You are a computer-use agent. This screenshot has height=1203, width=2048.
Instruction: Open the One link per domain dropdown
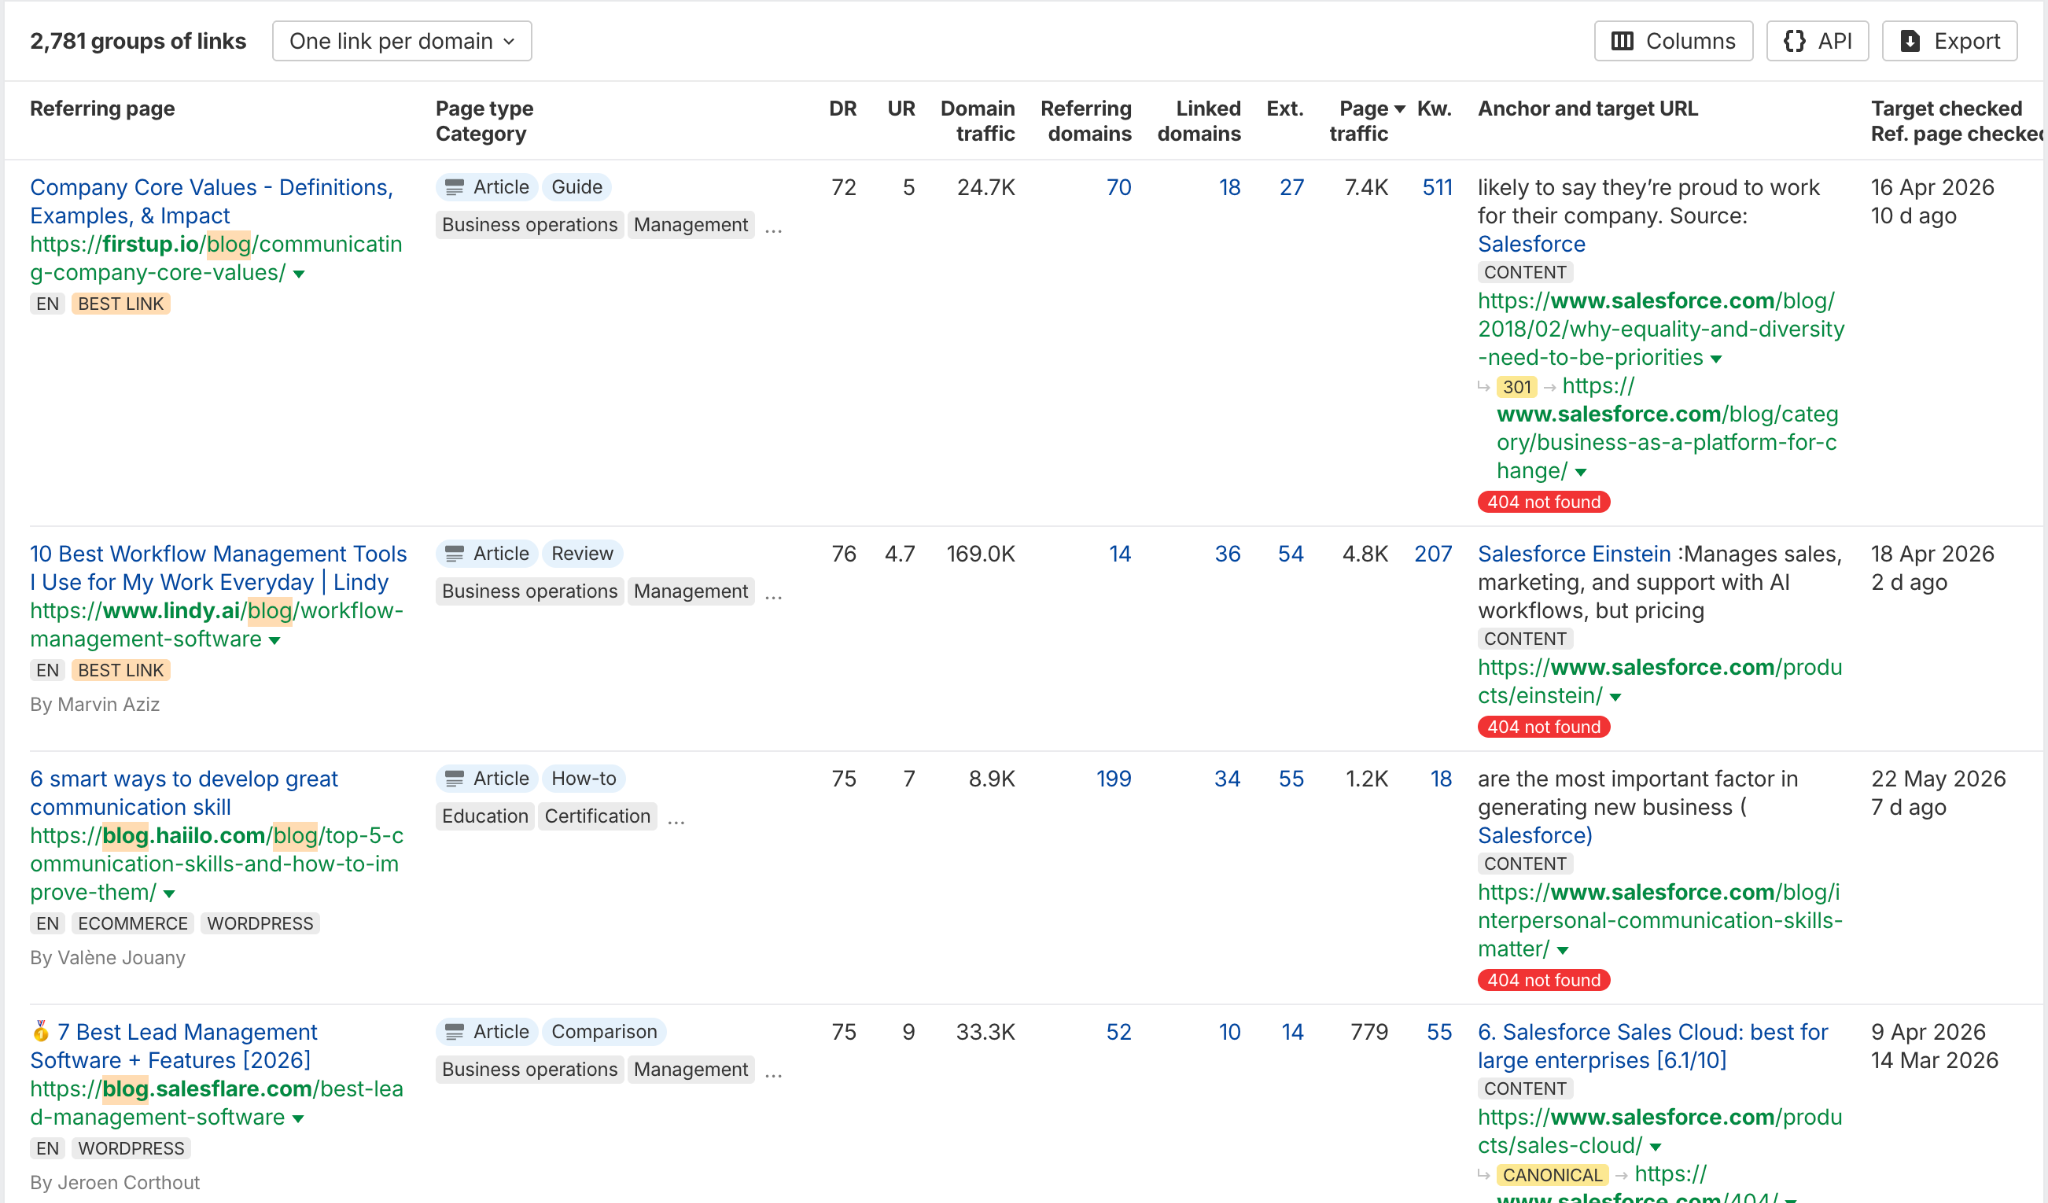(x=402, y=41)
